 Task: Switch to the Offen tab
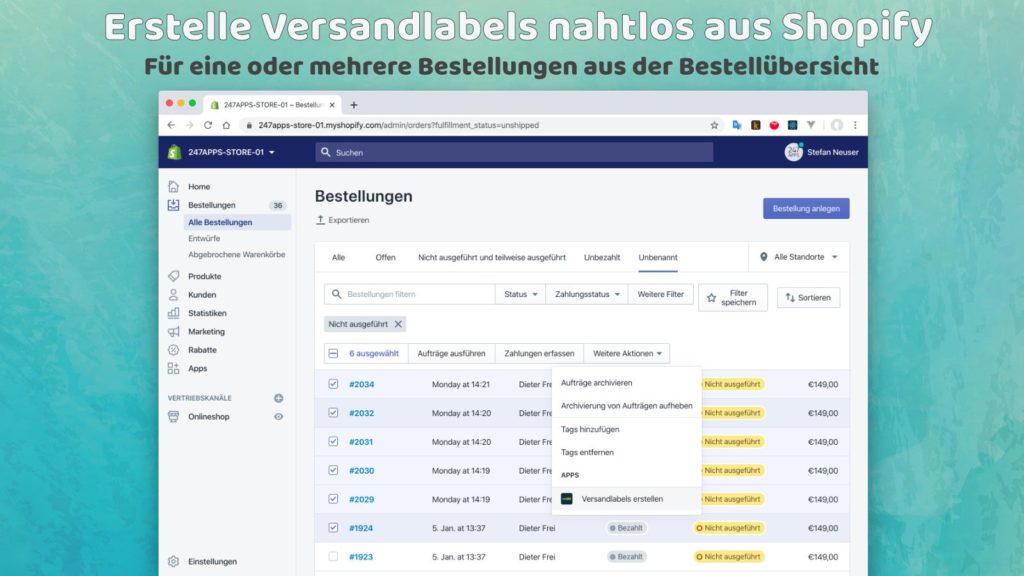click(385, 257)
